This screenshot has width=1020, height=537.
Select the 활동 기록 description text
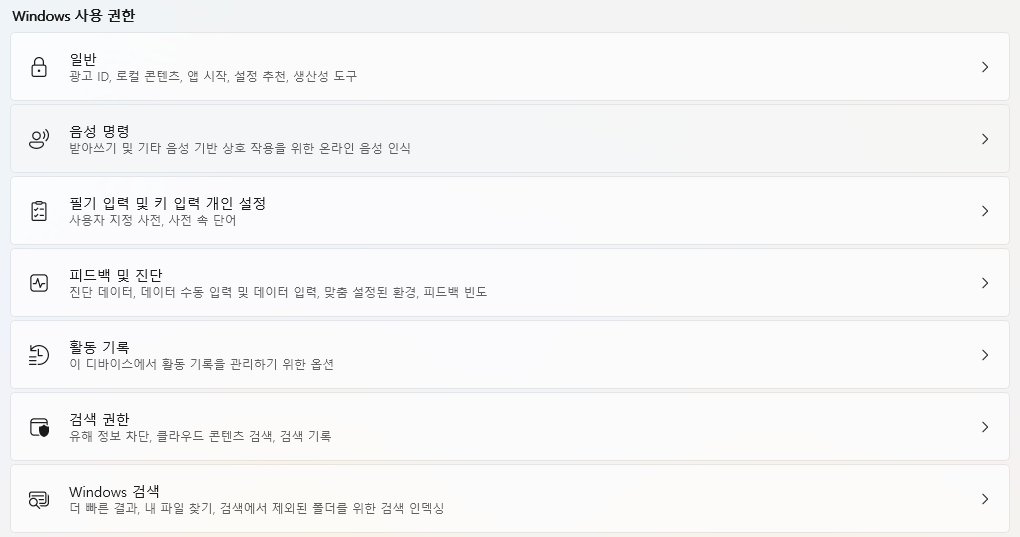202,364
